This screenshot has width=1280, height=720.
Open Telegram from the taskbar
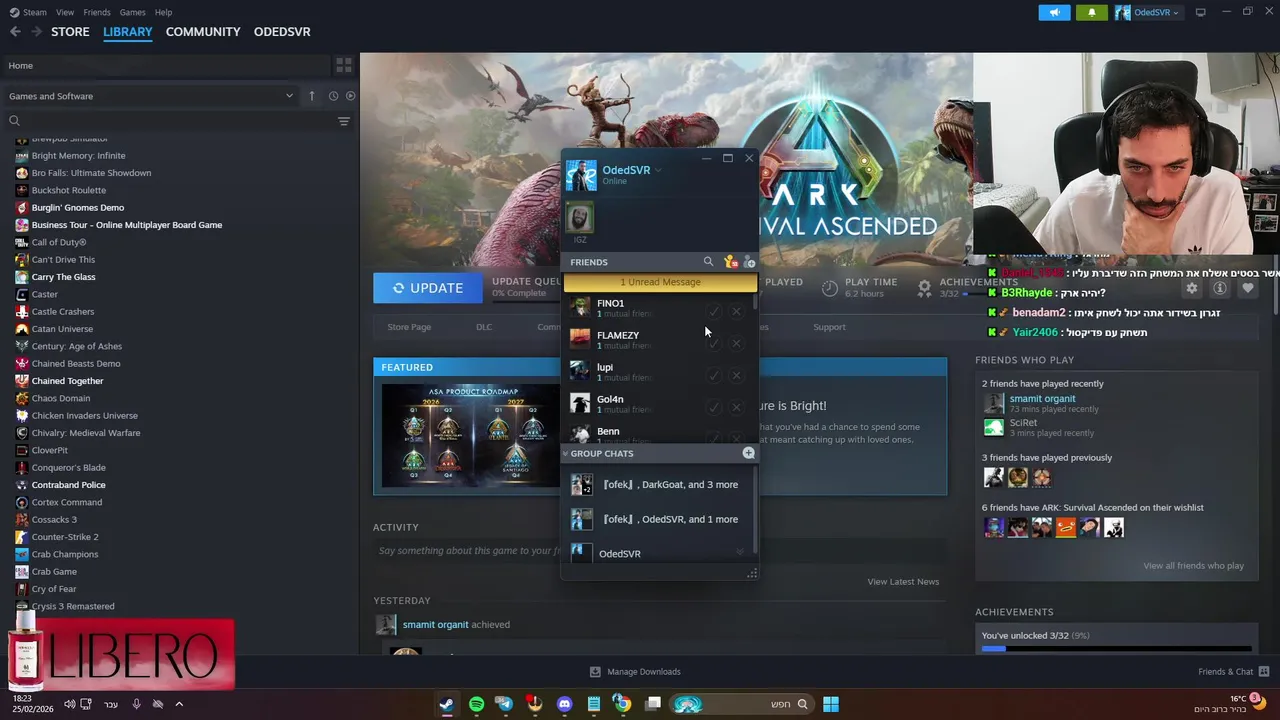(x=505, y=704)
